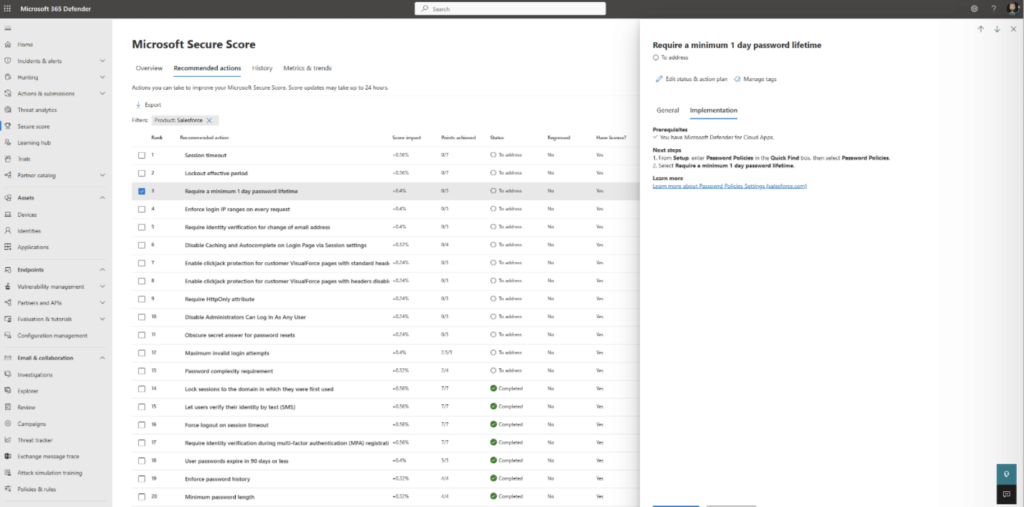The image size is (1024, 507).
Task: Check the Session timeout row checkbox
Action: [x=142, y=155]
